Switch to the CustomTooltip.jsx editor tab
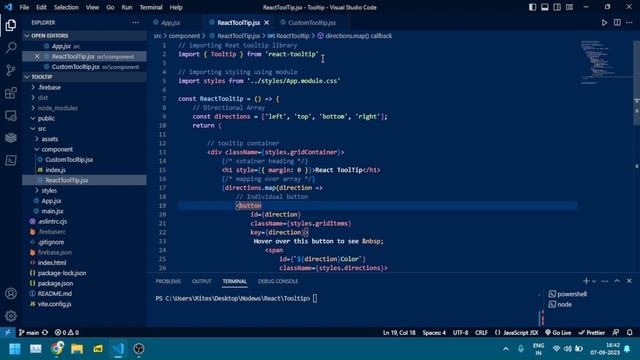The height and width of the screenshot is (360, 640). [x=312, y=22]
